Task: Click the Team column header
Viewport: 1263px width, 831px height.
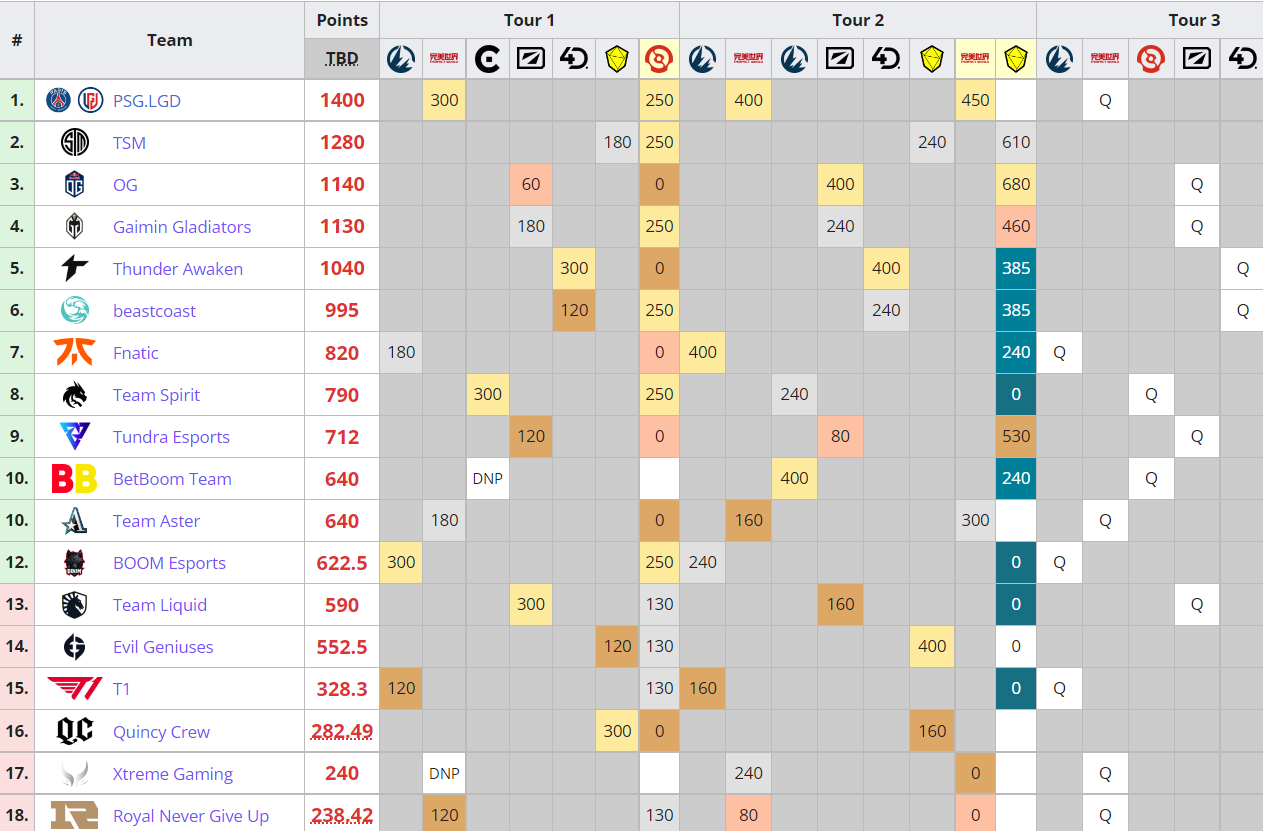Action: (169, 40)
